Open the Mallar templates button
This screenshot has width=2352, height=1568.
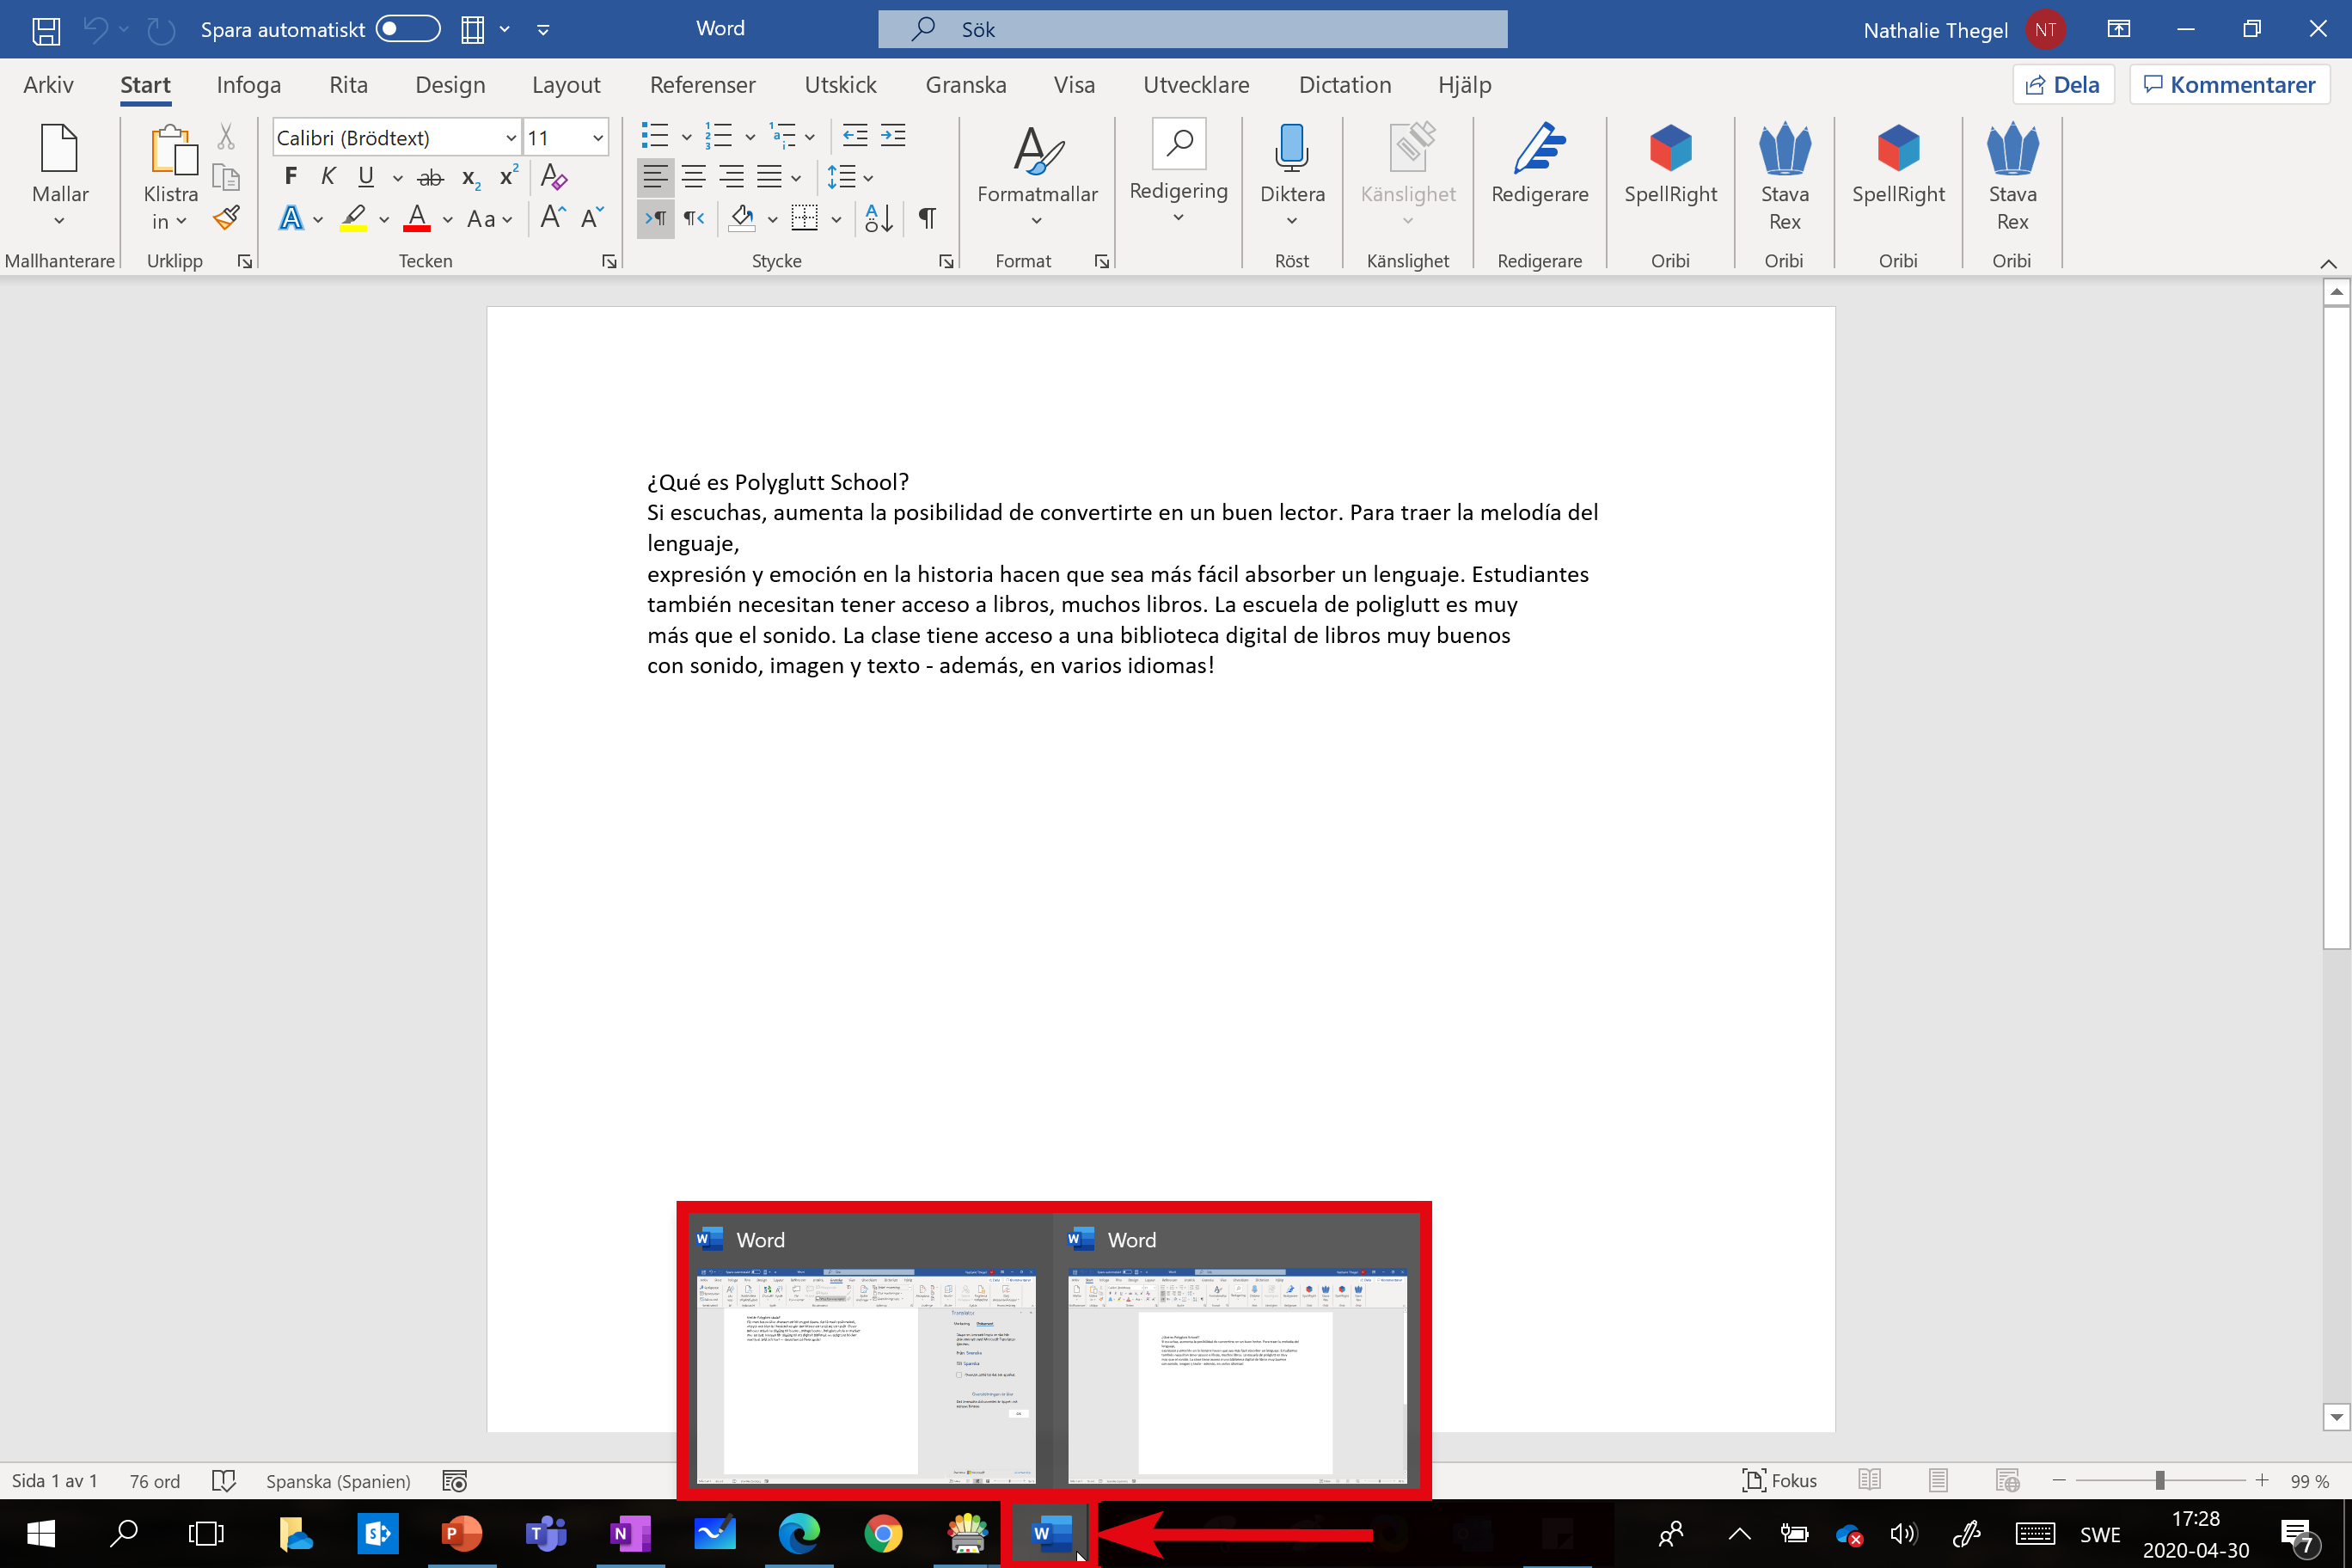[x=60, y=175]
